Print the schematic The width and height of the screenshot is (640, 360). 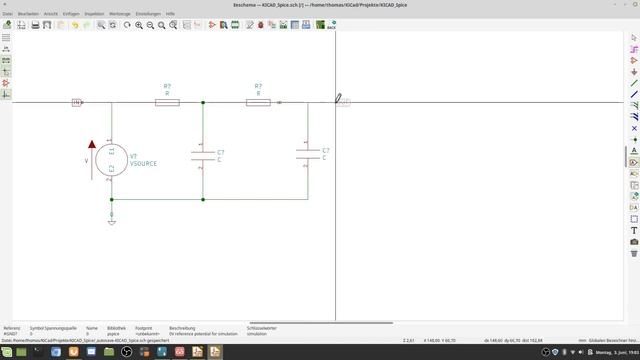pyautogui.click(x=36, y=25)
